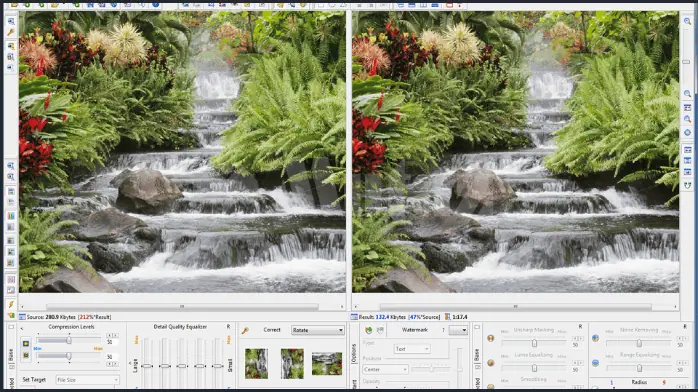
Task: Click the source image horizontal scrollbar
Action: [182, 307]
